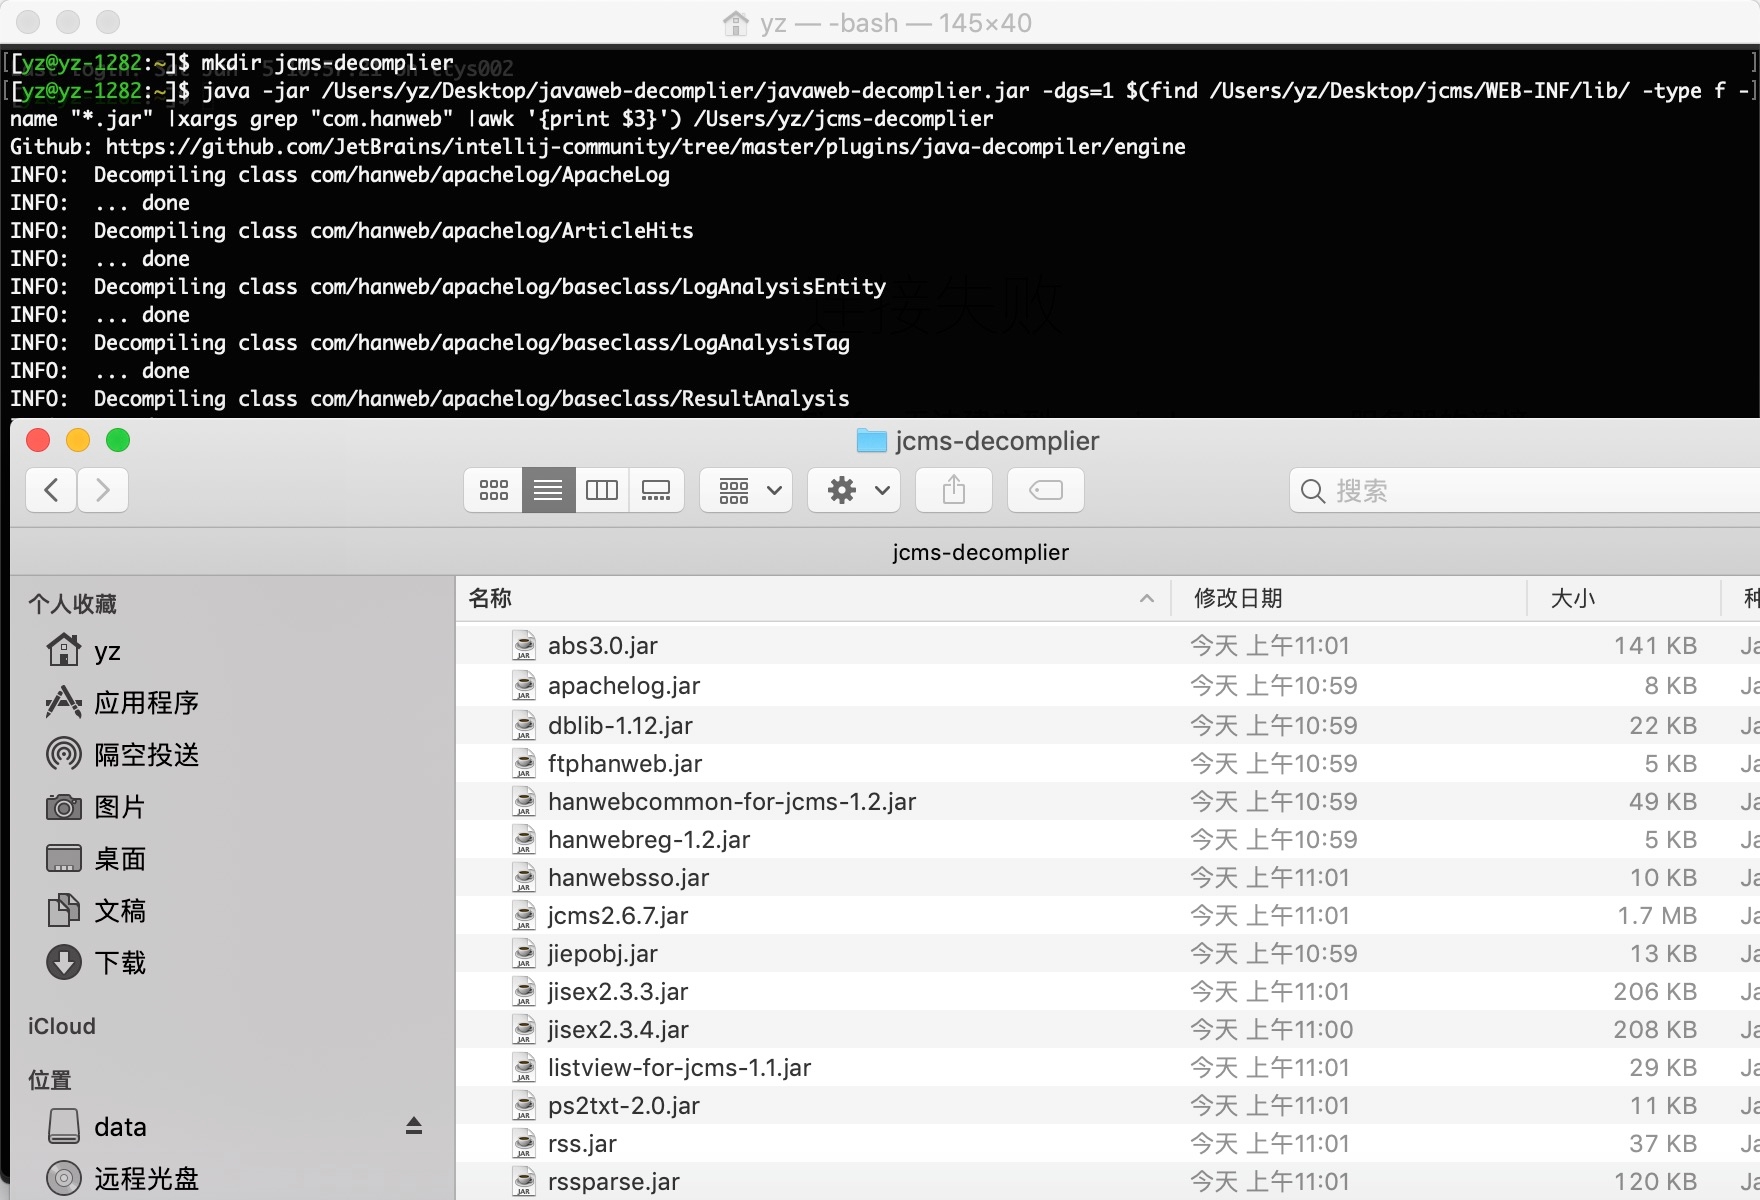Screen dimensions: 1760x1200
Task: Open AirDrop (隔空投送) in sidebar
Action: pyautogui.click(x=145, y=755)
